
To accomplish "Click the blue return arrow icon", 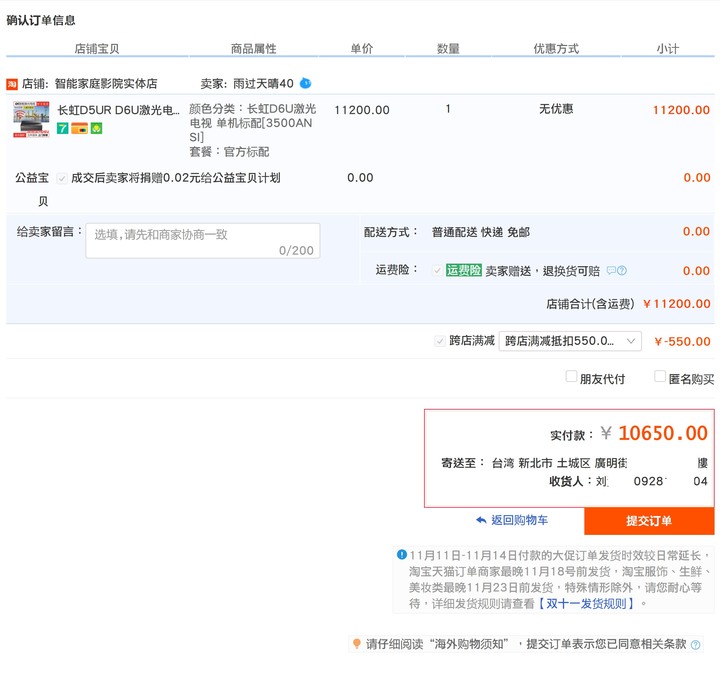I will (x=481, y=520).
